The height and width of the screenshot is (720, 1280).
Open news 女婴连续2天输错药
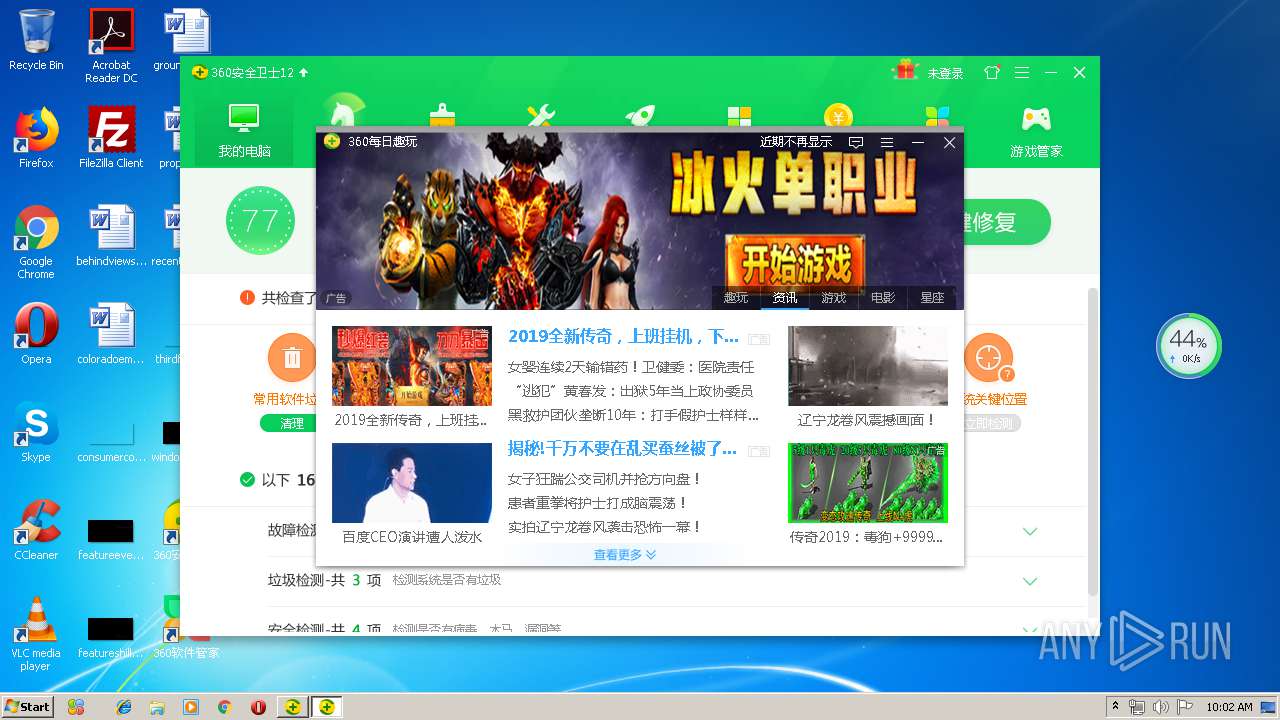point(631,367)
